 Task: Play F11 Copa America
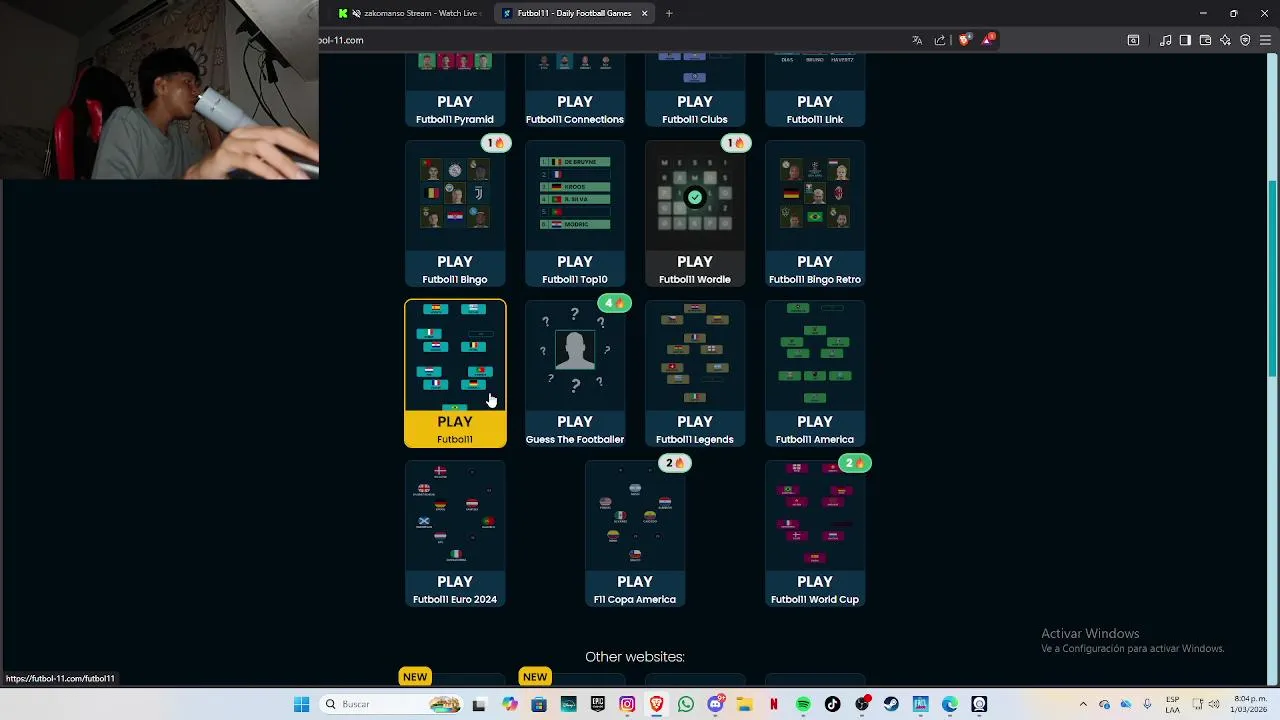pyautogui.click(x=635, y=534)
